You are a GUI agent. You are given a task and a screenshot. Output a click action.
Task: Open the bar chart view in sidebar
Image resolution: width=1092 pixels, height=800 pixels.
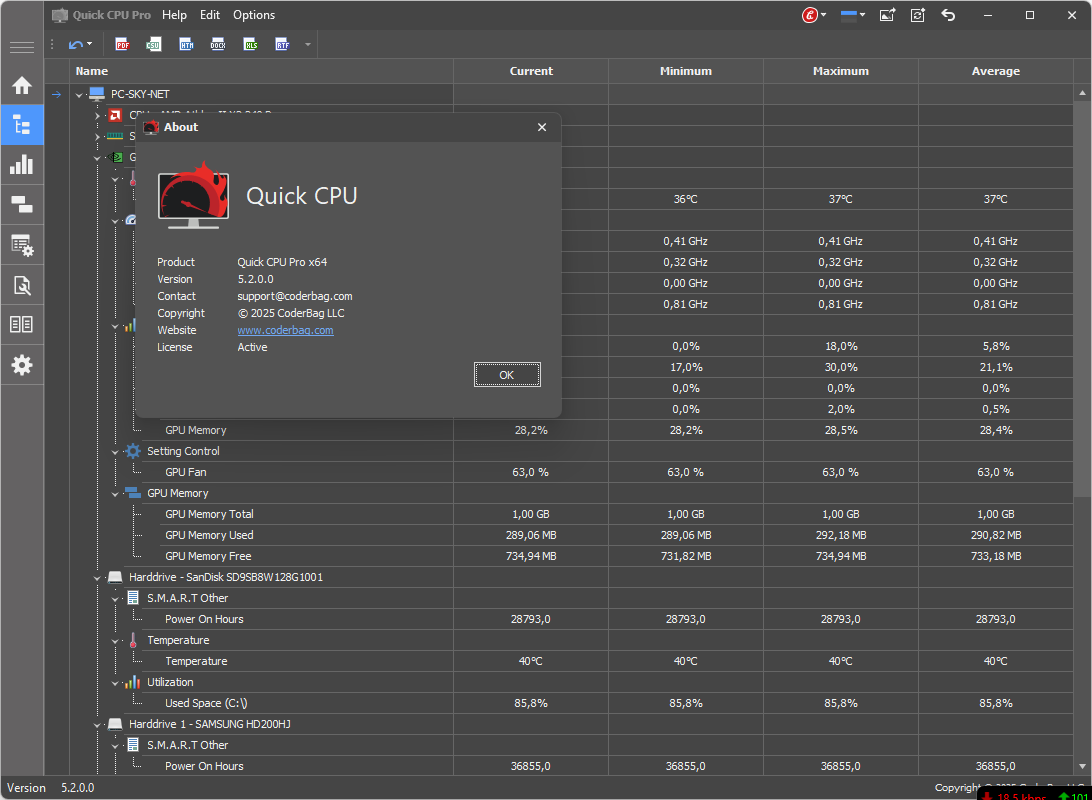click(x=22, y=165)
